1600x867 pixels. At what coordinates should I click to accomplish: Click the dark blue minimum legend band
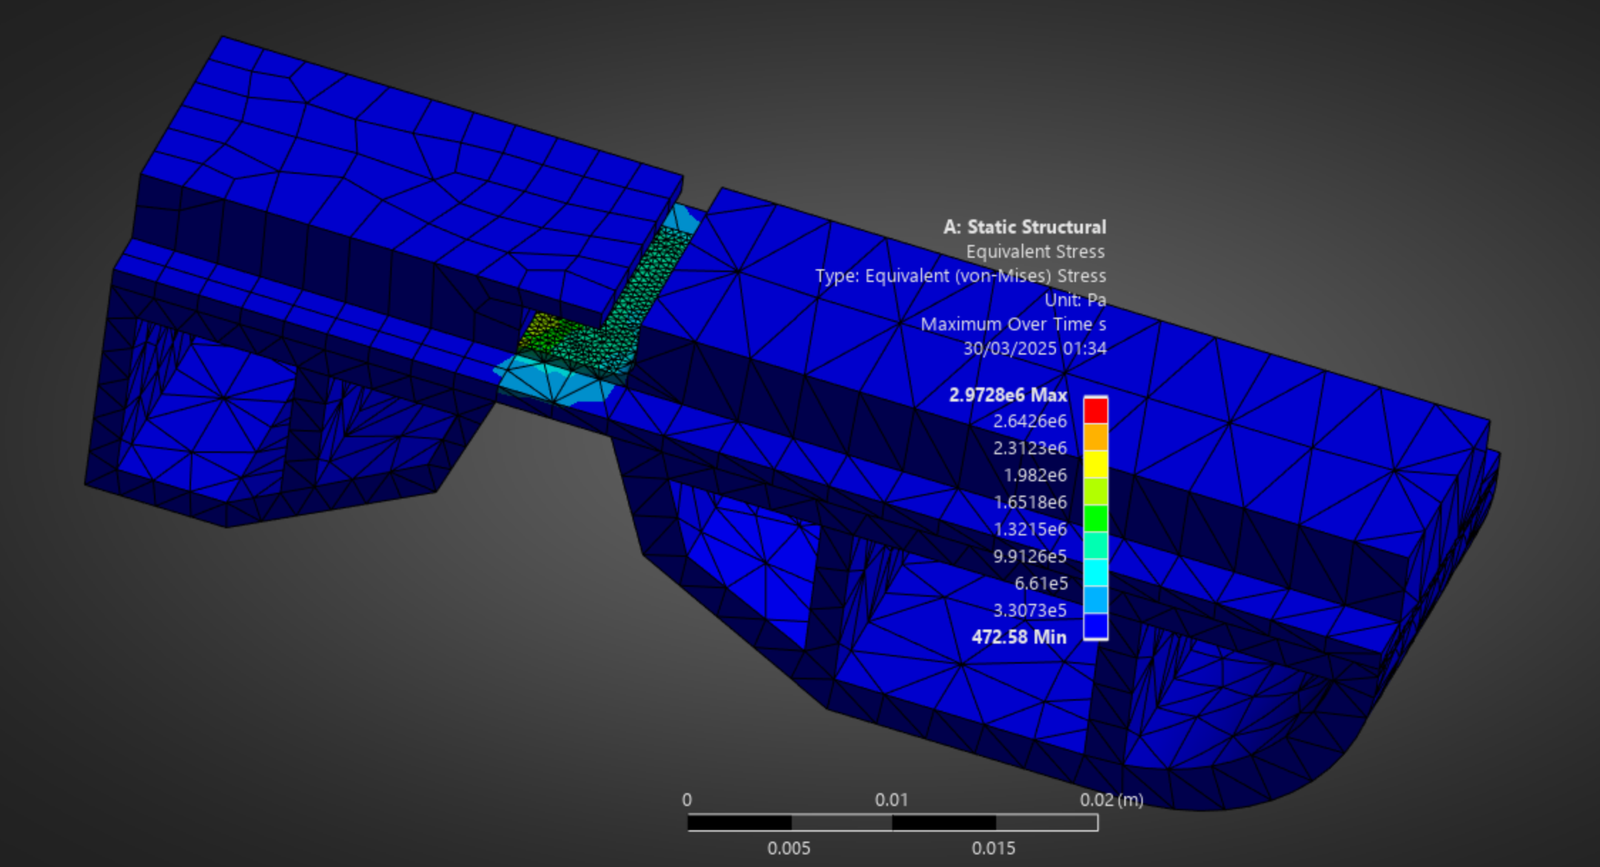(x=1096, y=626)
